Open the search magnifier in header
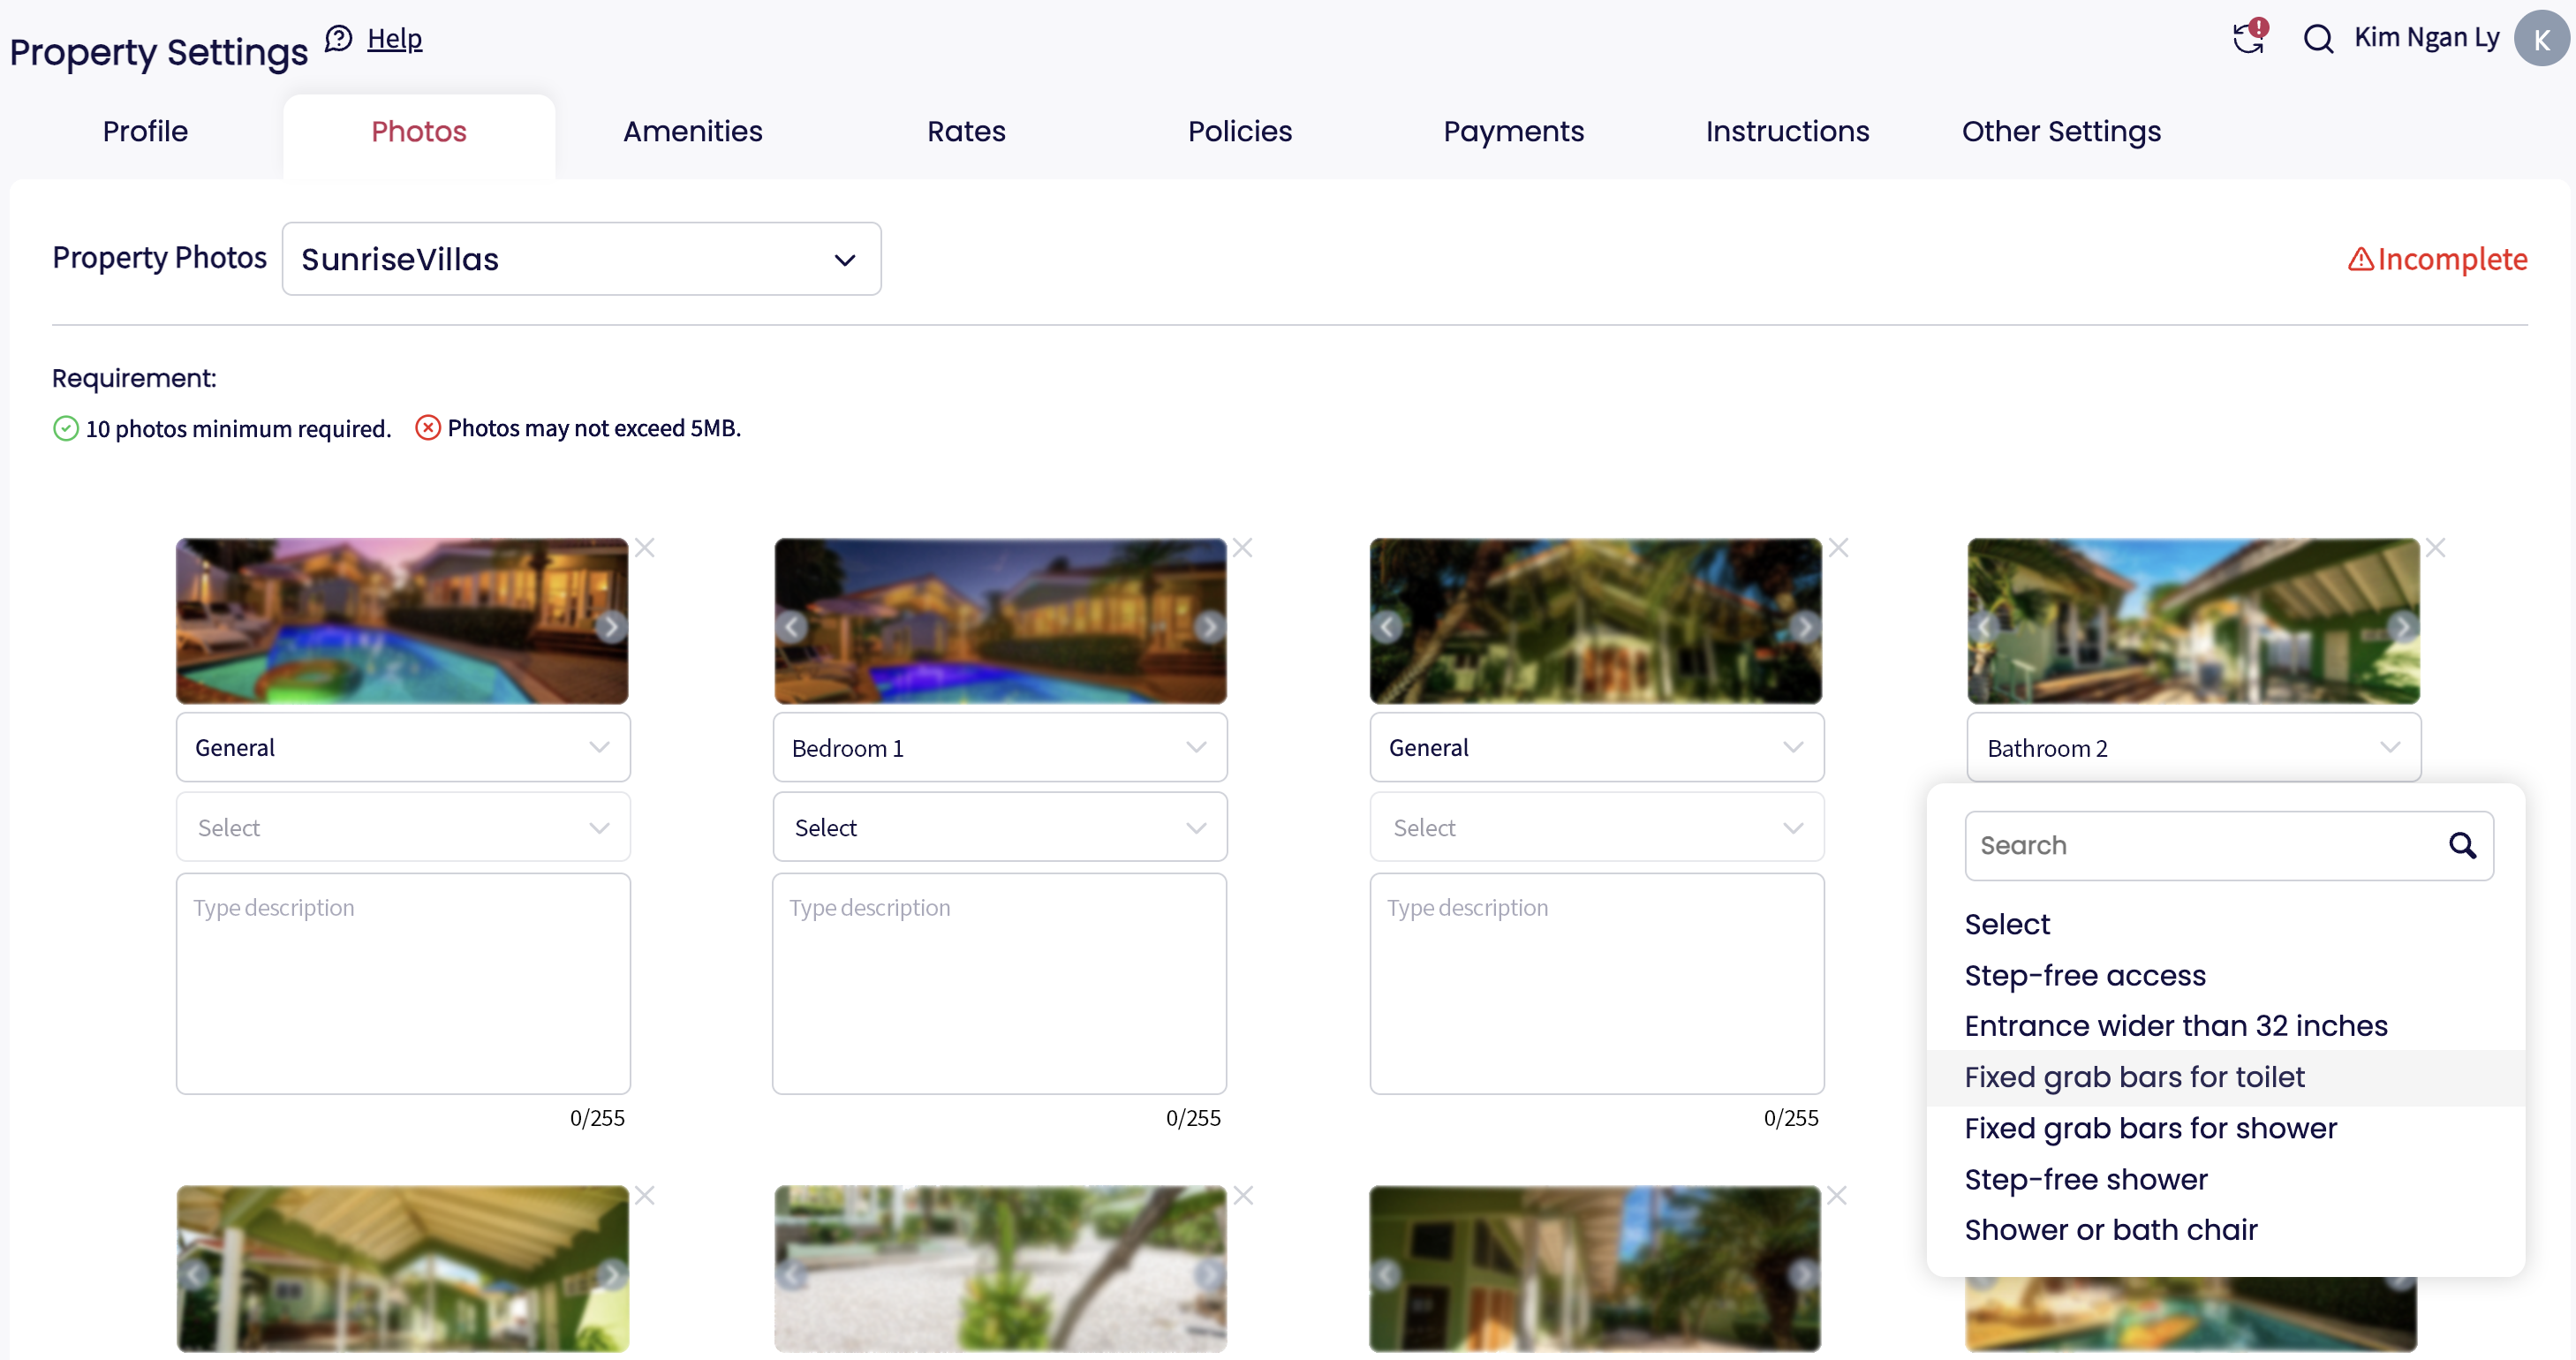Viewport: 2576px width, 1360px height. pyautogui.click(x=2318, y=39)
